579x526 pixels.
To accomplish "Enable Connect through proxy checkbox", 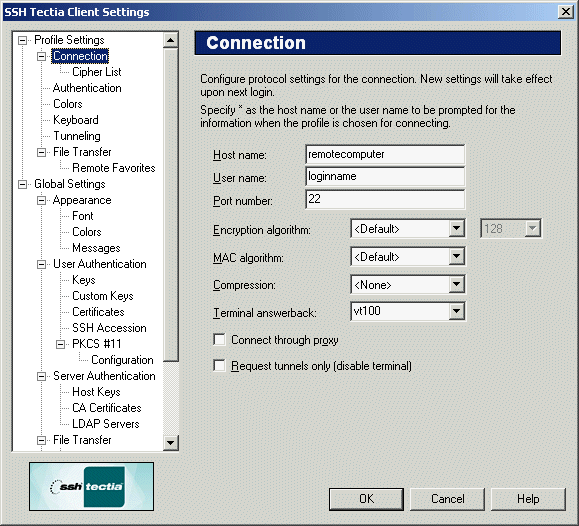I will point(219,339).
